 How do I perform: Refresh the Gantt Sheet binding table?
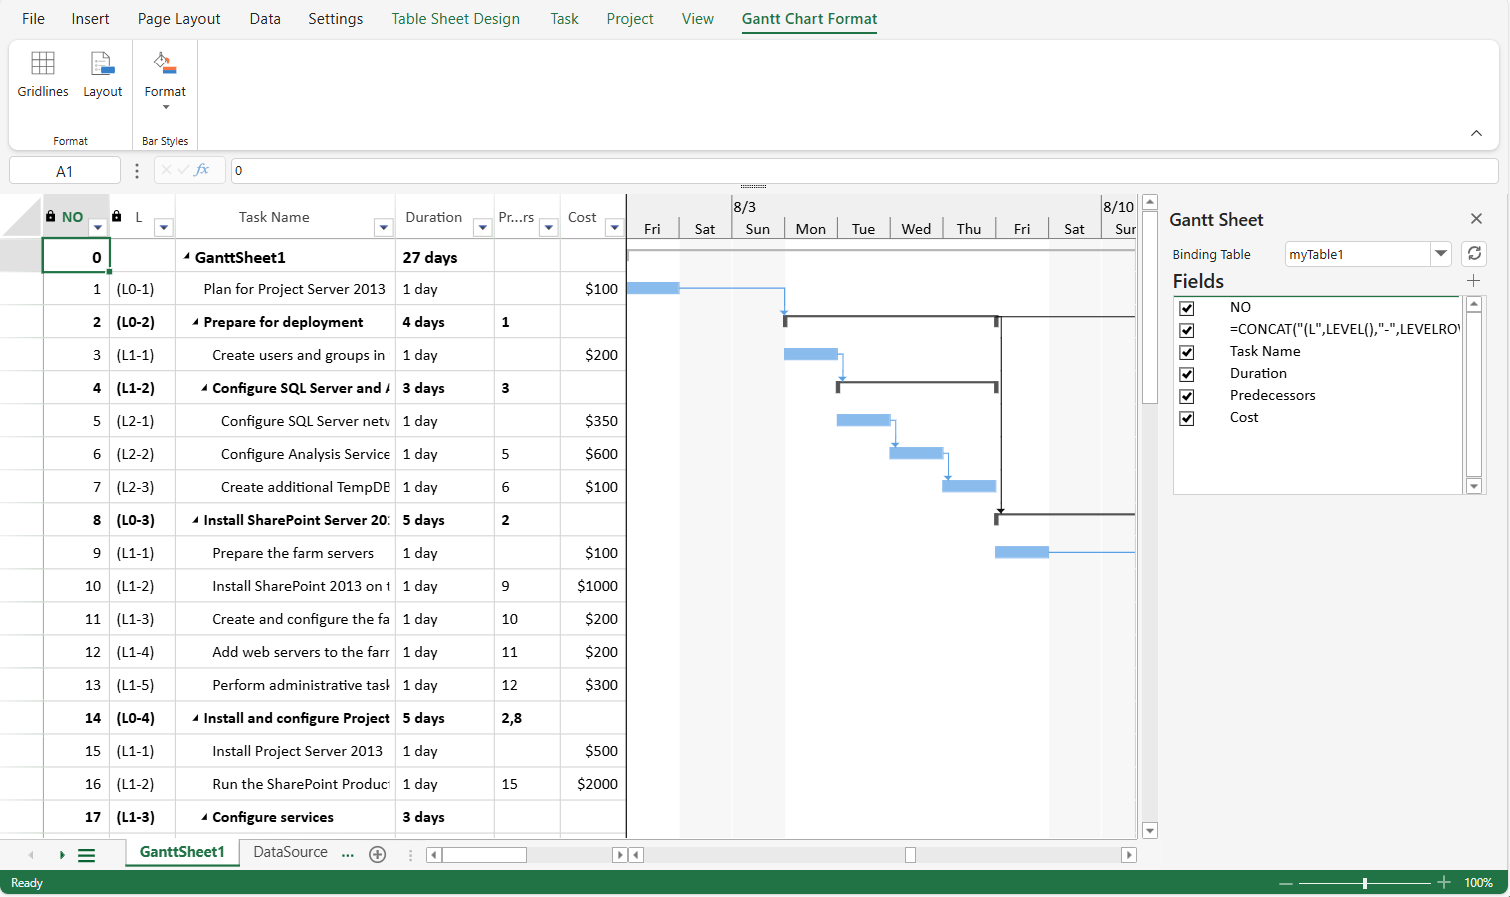(1474, 254)
